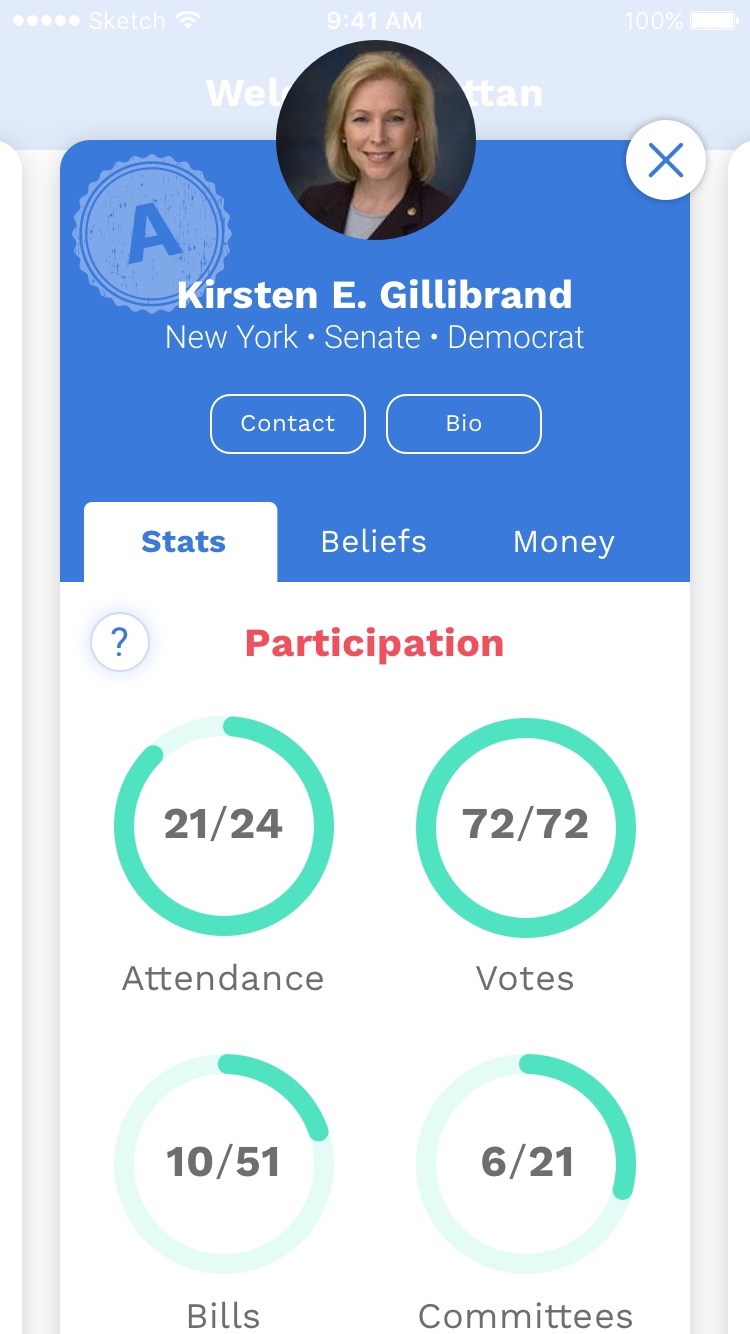Tap the Participation section heading
Screen dimensions: 750x1334
pyautogui.click(x=375, y=643)
